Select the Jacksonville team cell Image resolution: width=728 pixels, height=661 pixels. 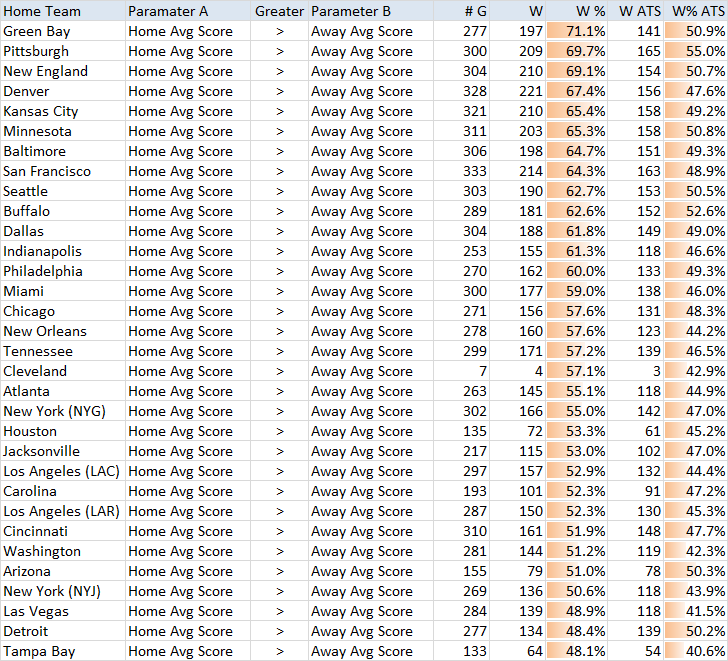[63, 450]
